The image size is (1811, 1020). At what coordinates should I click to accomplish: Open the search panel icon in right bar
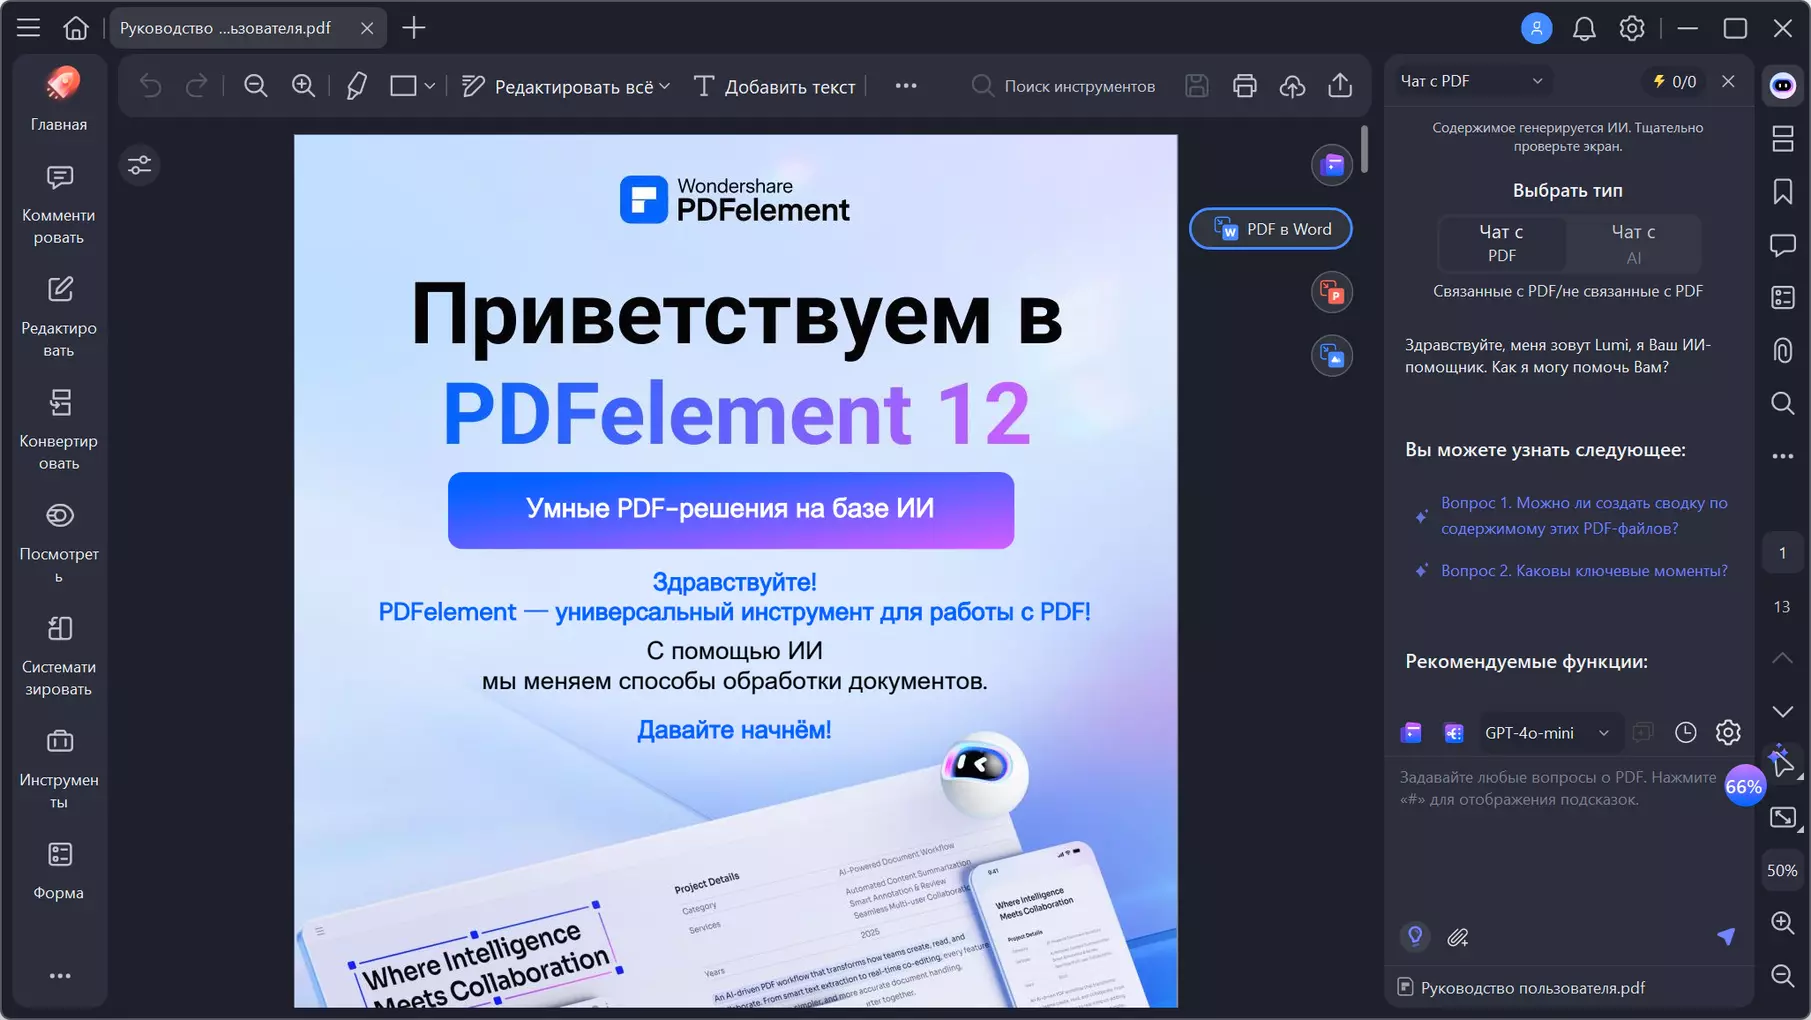[x=1783, y=404]
